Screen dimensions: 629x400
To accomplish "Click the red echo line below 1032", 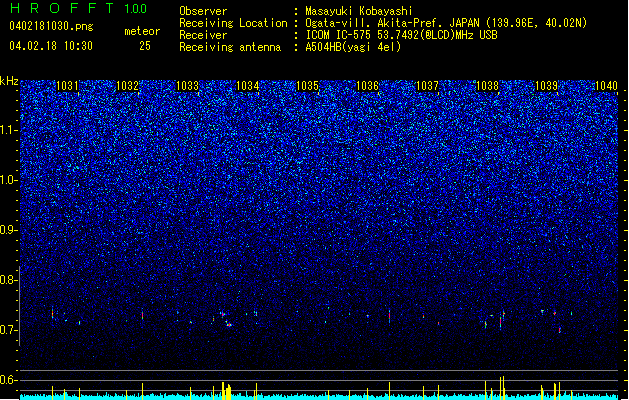I will [x=142, y=315].
